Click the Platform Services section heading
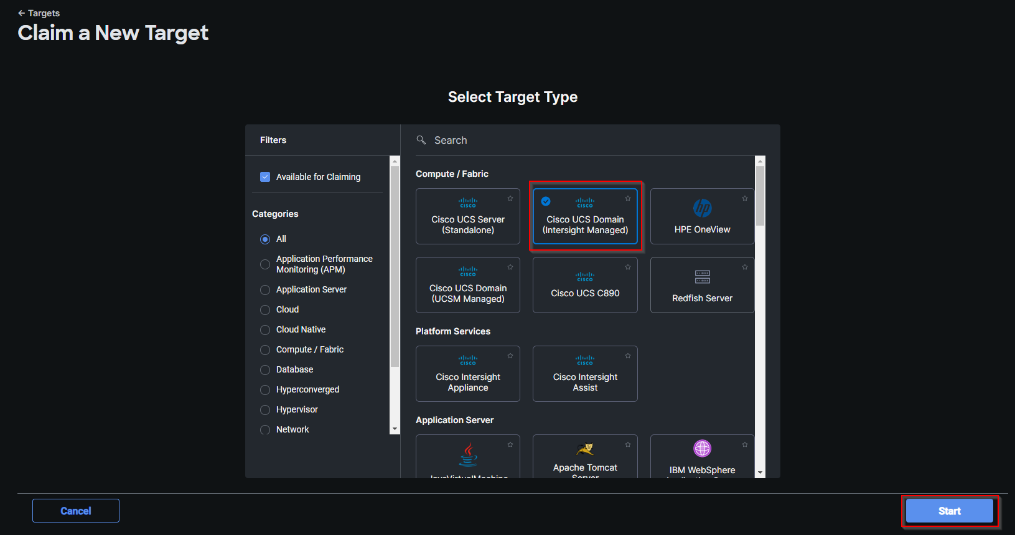Screen dimensions: 1015x535 tap(453, 332)
